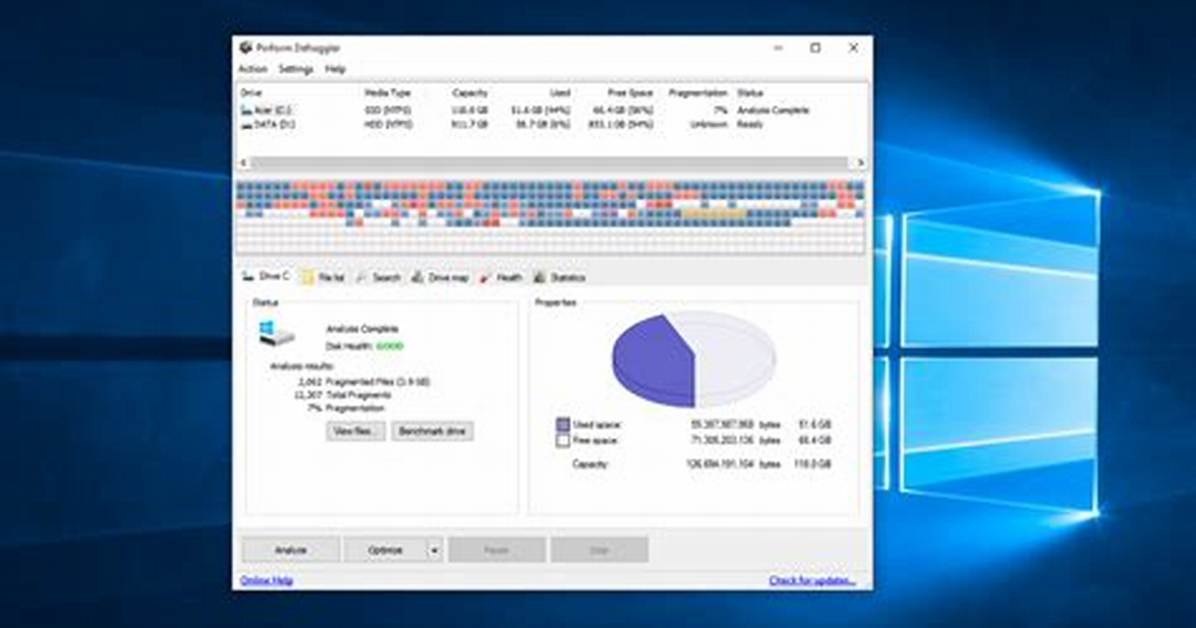The height and width of the screenshot is (628, 1196).
Task: Click Analysis Complete status in drive list
Action: coord(773,111)
